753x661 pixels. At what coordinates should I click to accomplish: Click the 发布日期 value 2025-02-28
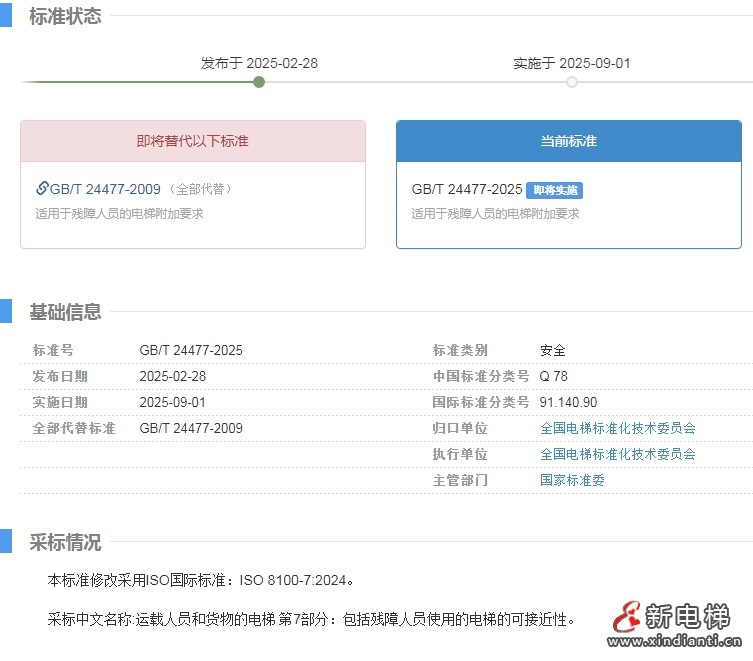(x=172, y=376)
